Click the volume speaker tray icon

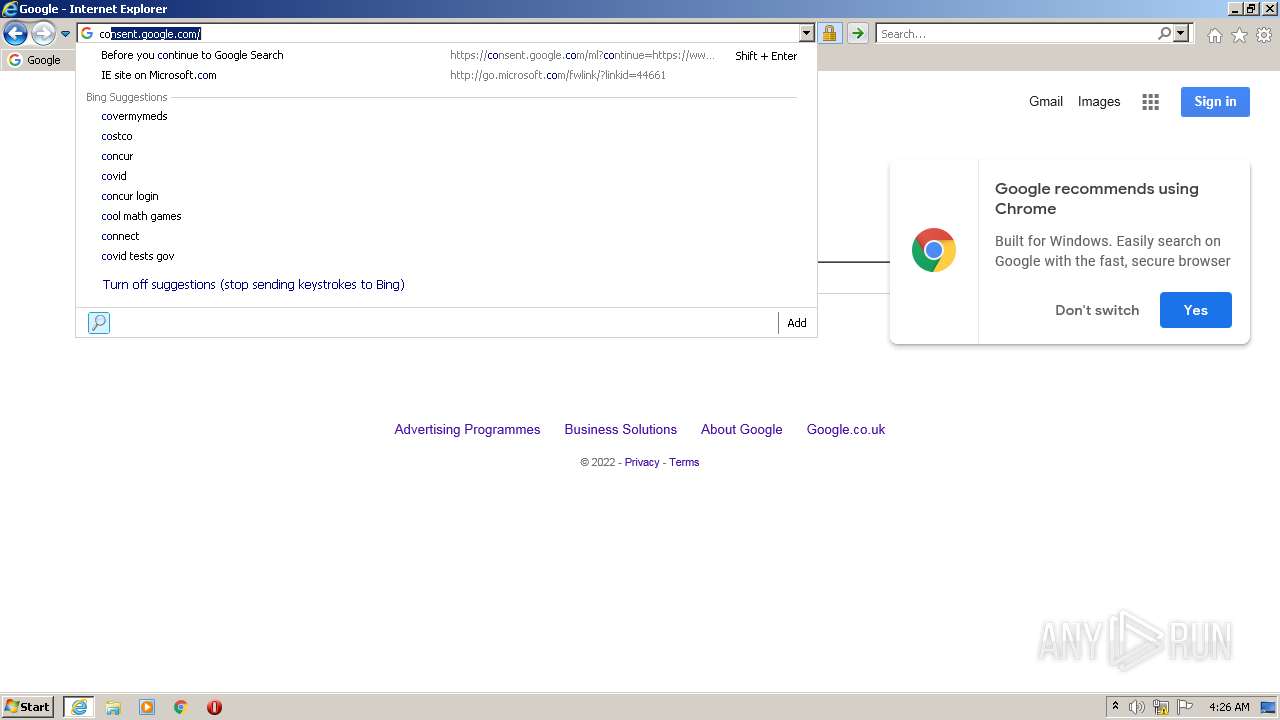tap(1137, 707)
